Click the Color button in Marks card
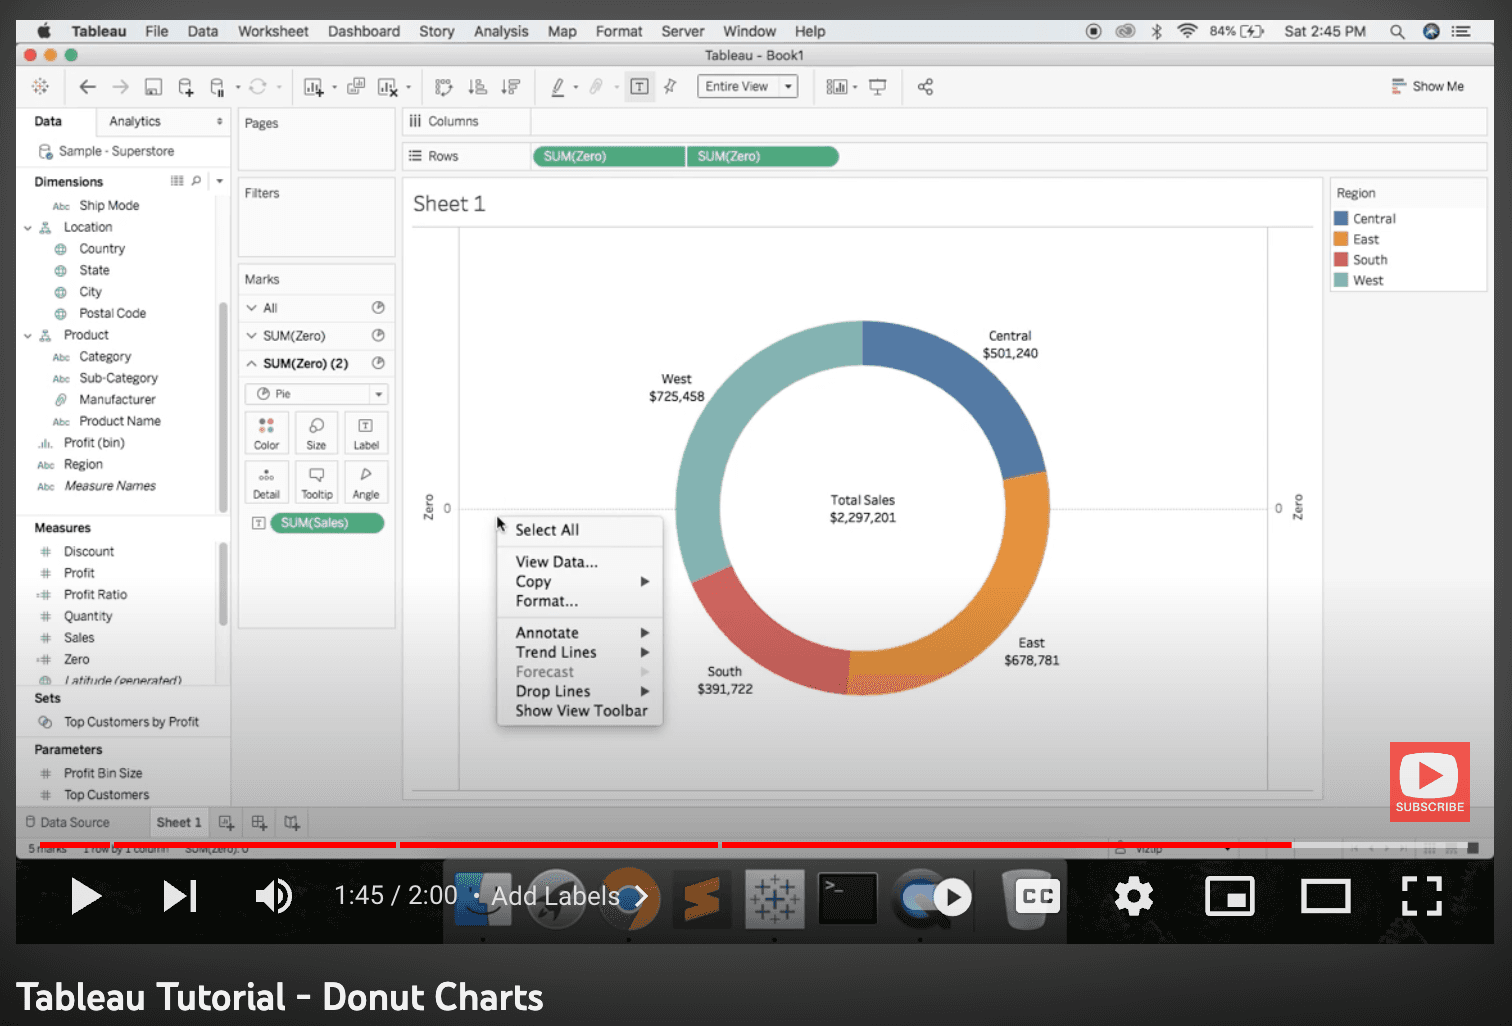 tap(266, 433)
